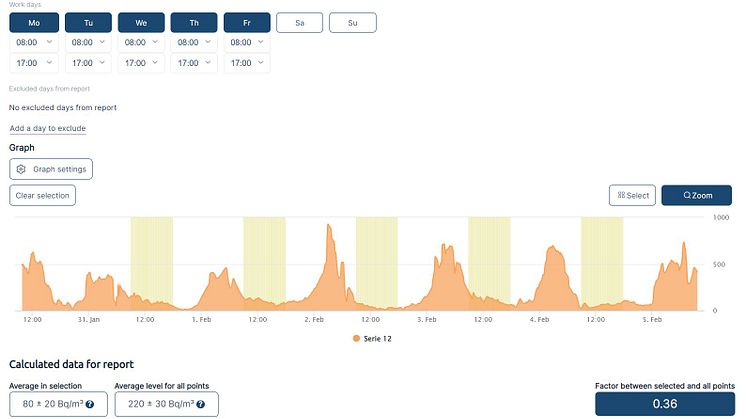This screenshot has width=746, height=419.
Task: Open Tuesday end time 17:00 dropdown
Action: coord(87,64)
